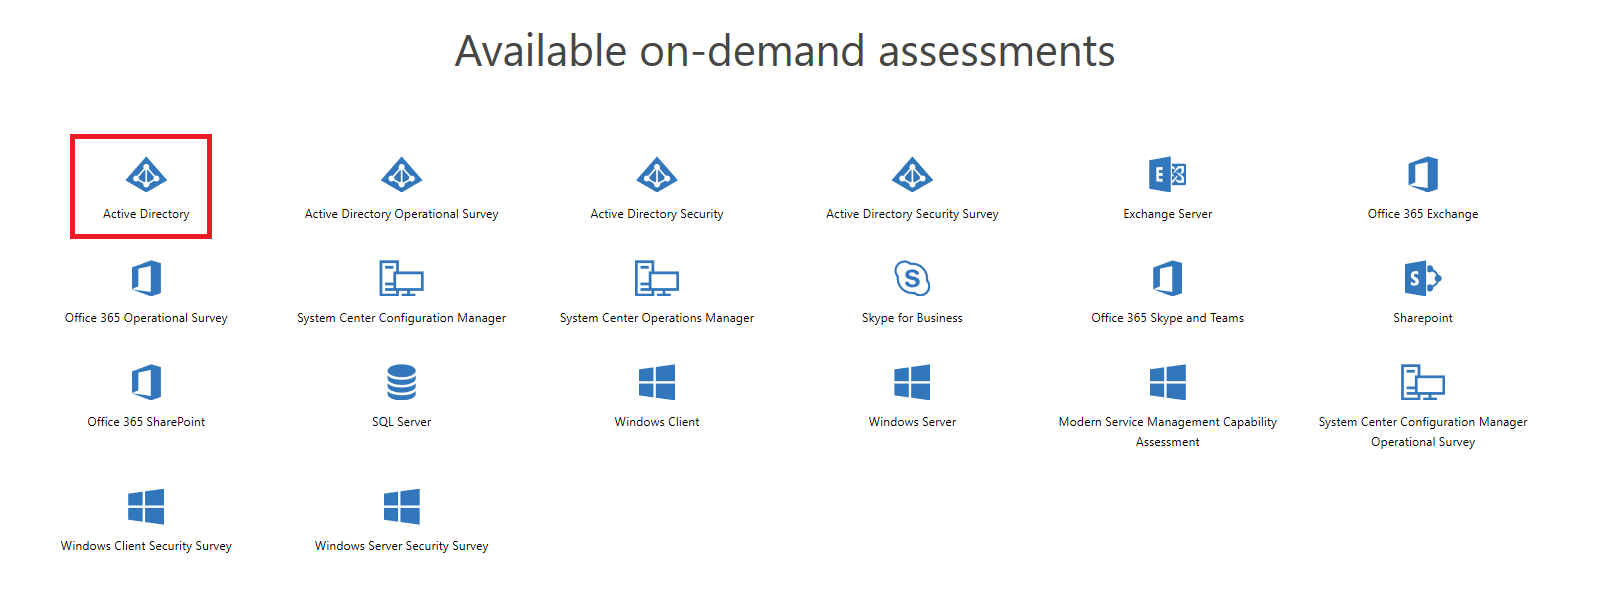Click "Windows Server Security Survey" label

(x=402, y=546)
